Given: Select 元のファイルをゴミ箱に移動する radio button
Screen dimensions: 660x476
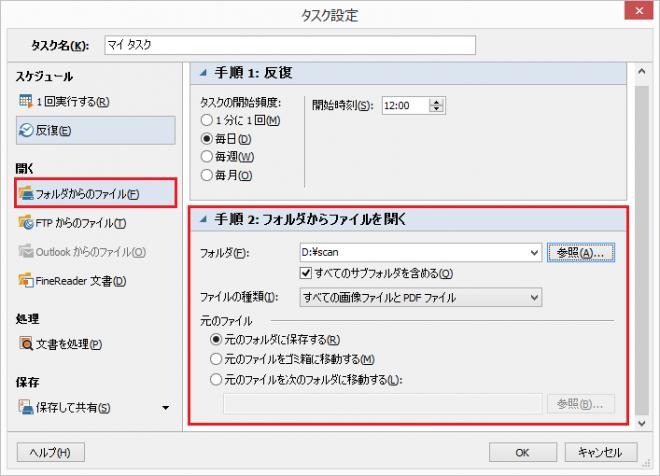Looking at the screenshot, I should pos(216,359).
